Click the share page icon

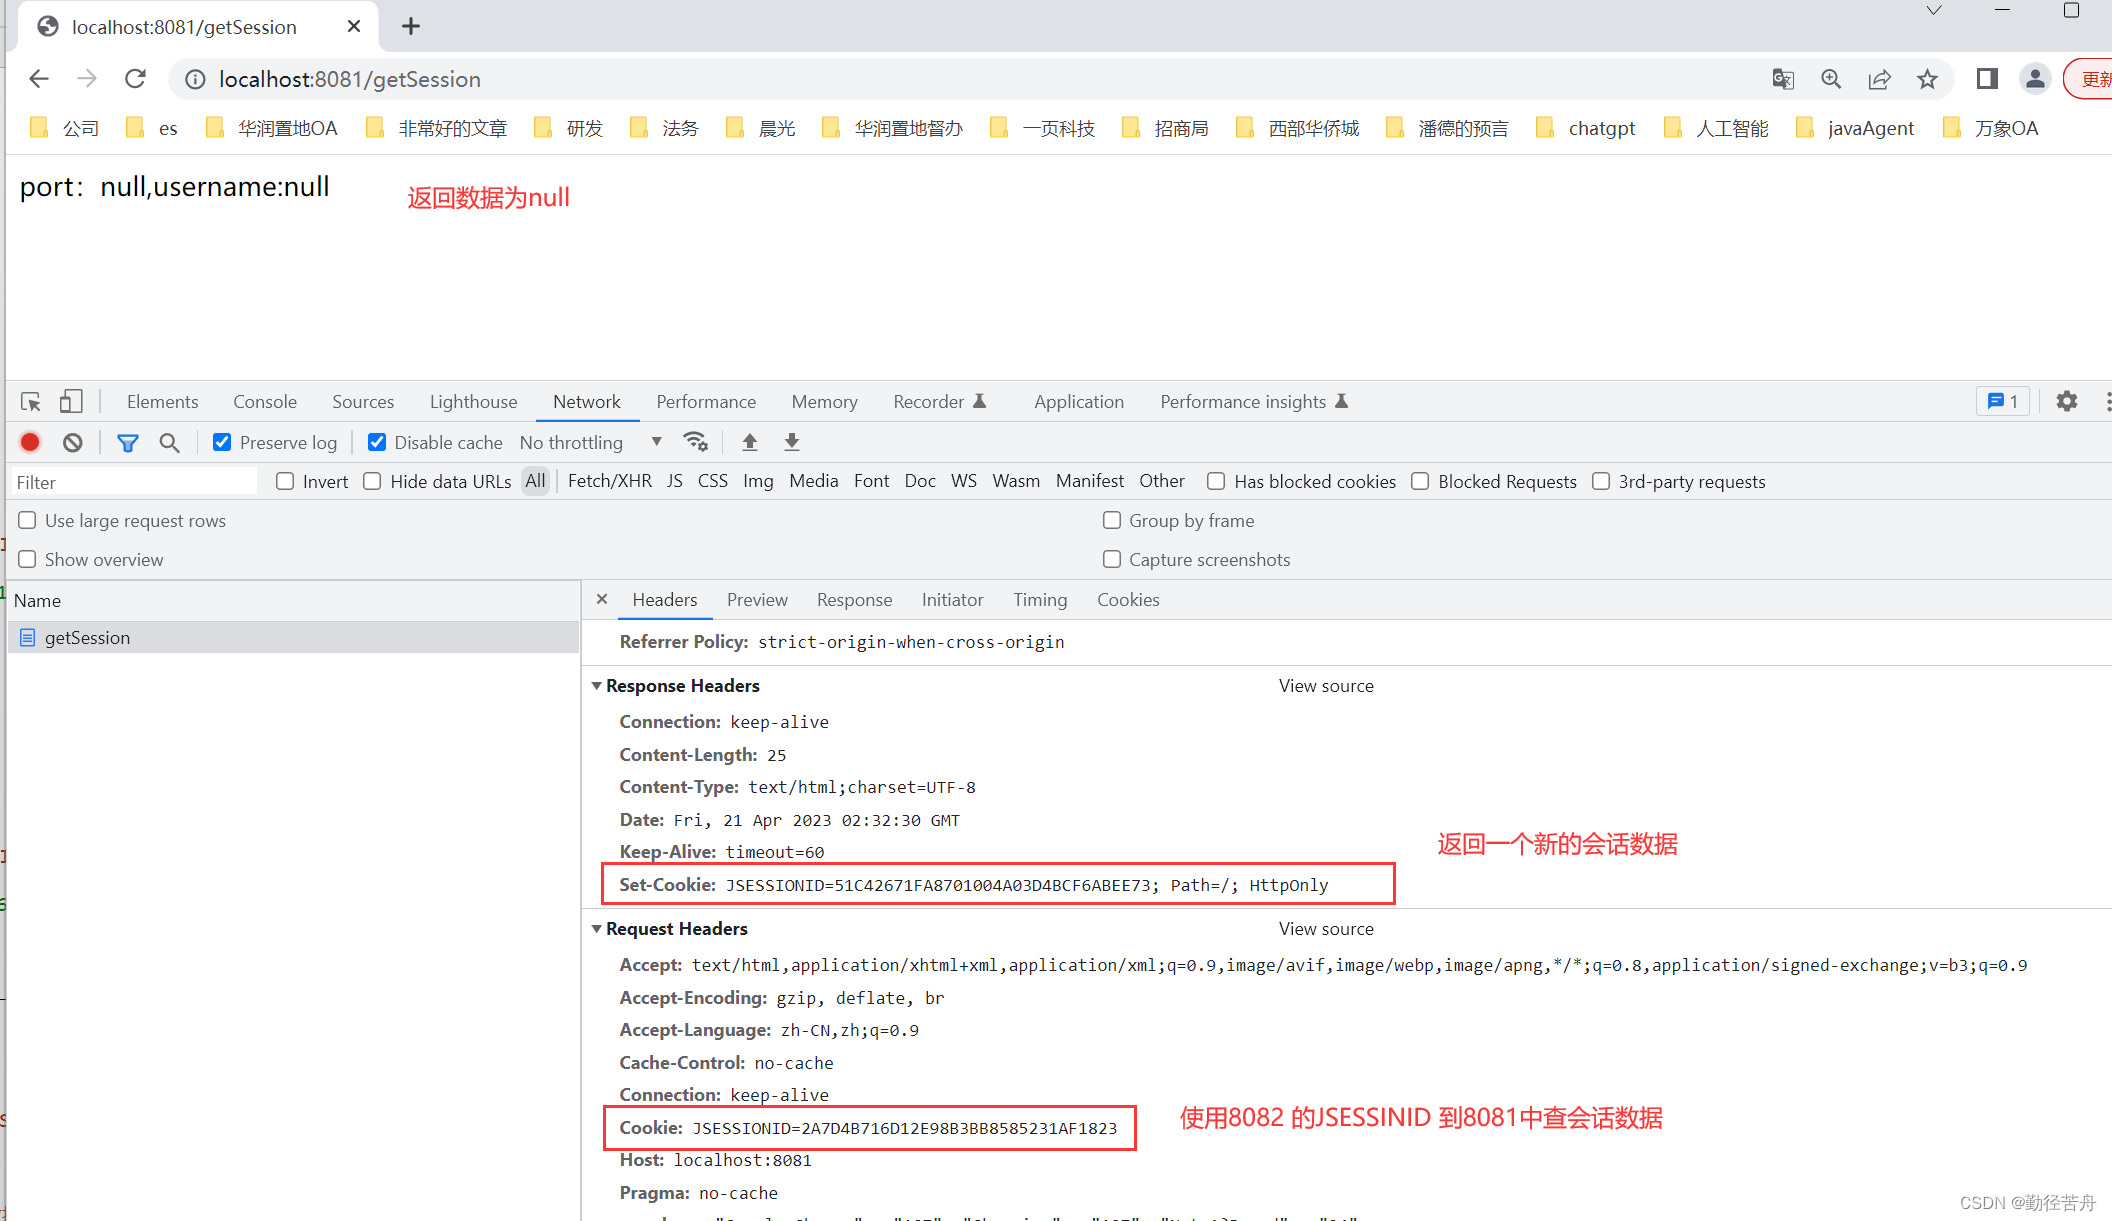1879,79
